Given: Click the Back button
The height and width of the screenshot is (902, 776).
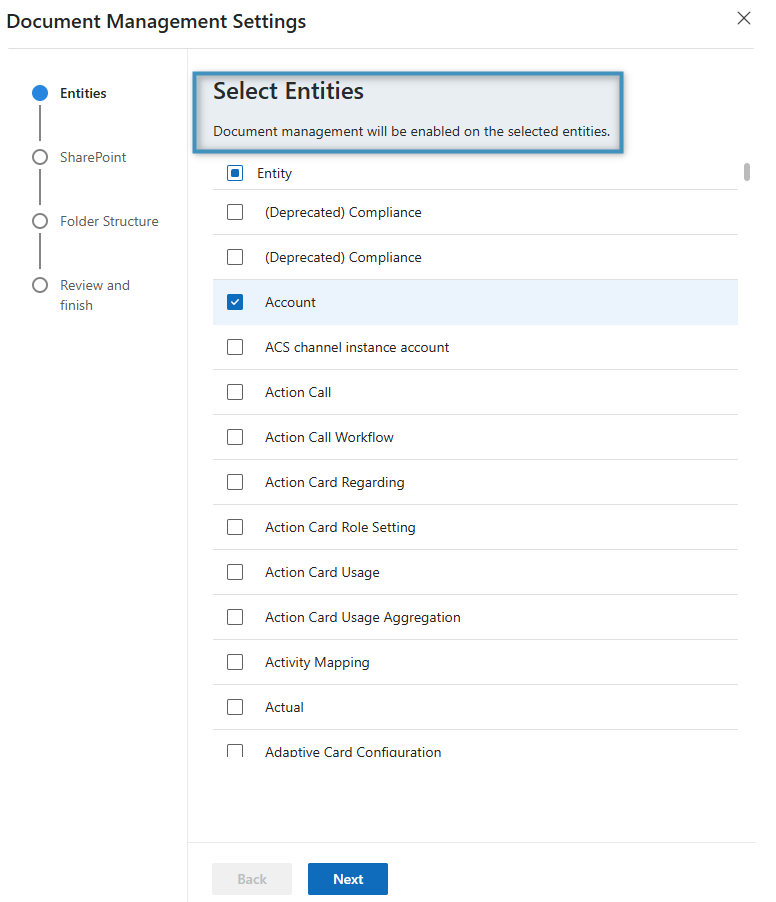Looking at the screenshot, I should pos(252,879).
